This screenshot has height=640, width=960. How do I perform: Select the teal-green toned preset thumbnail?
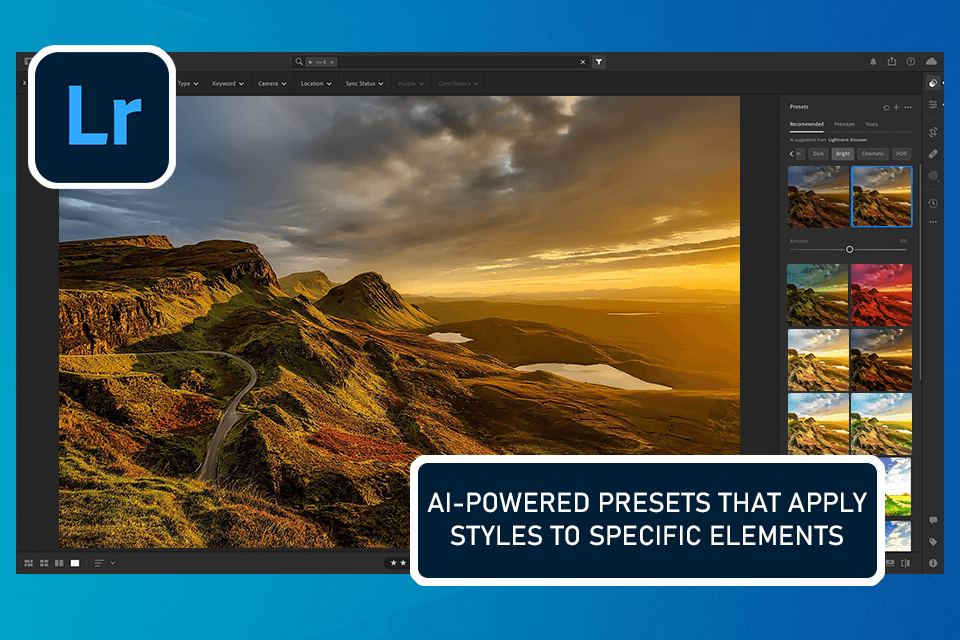pyautogui.click(x=818, y=295)
